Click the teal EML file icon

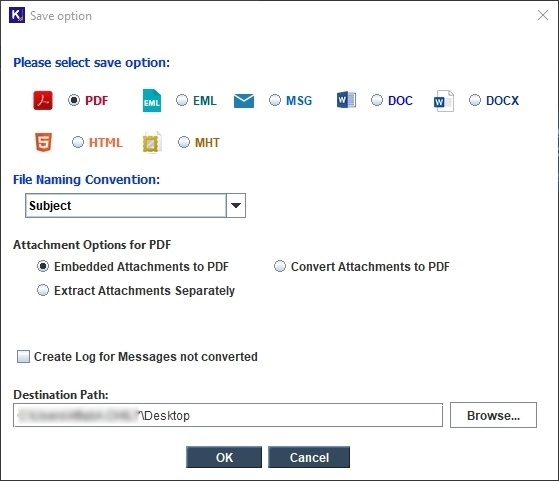coord(152,101)
